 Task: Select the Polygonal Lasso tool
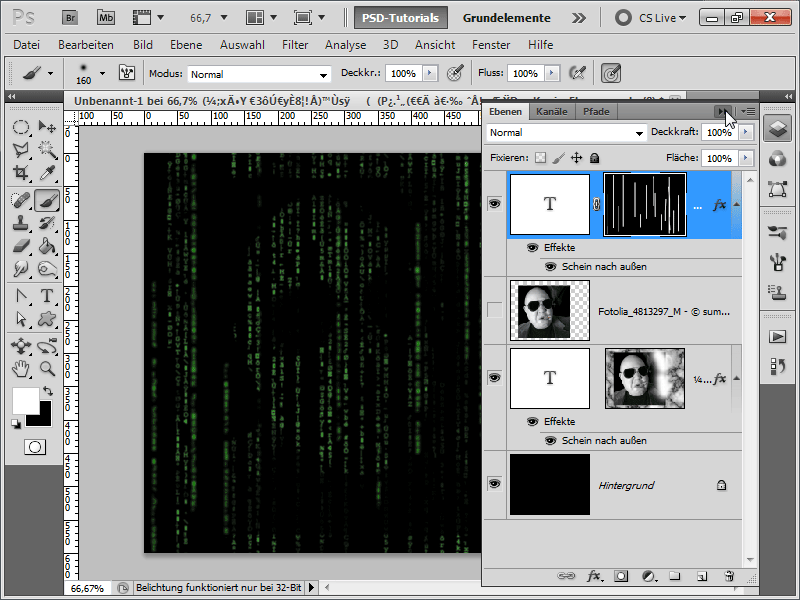point(20,149)
